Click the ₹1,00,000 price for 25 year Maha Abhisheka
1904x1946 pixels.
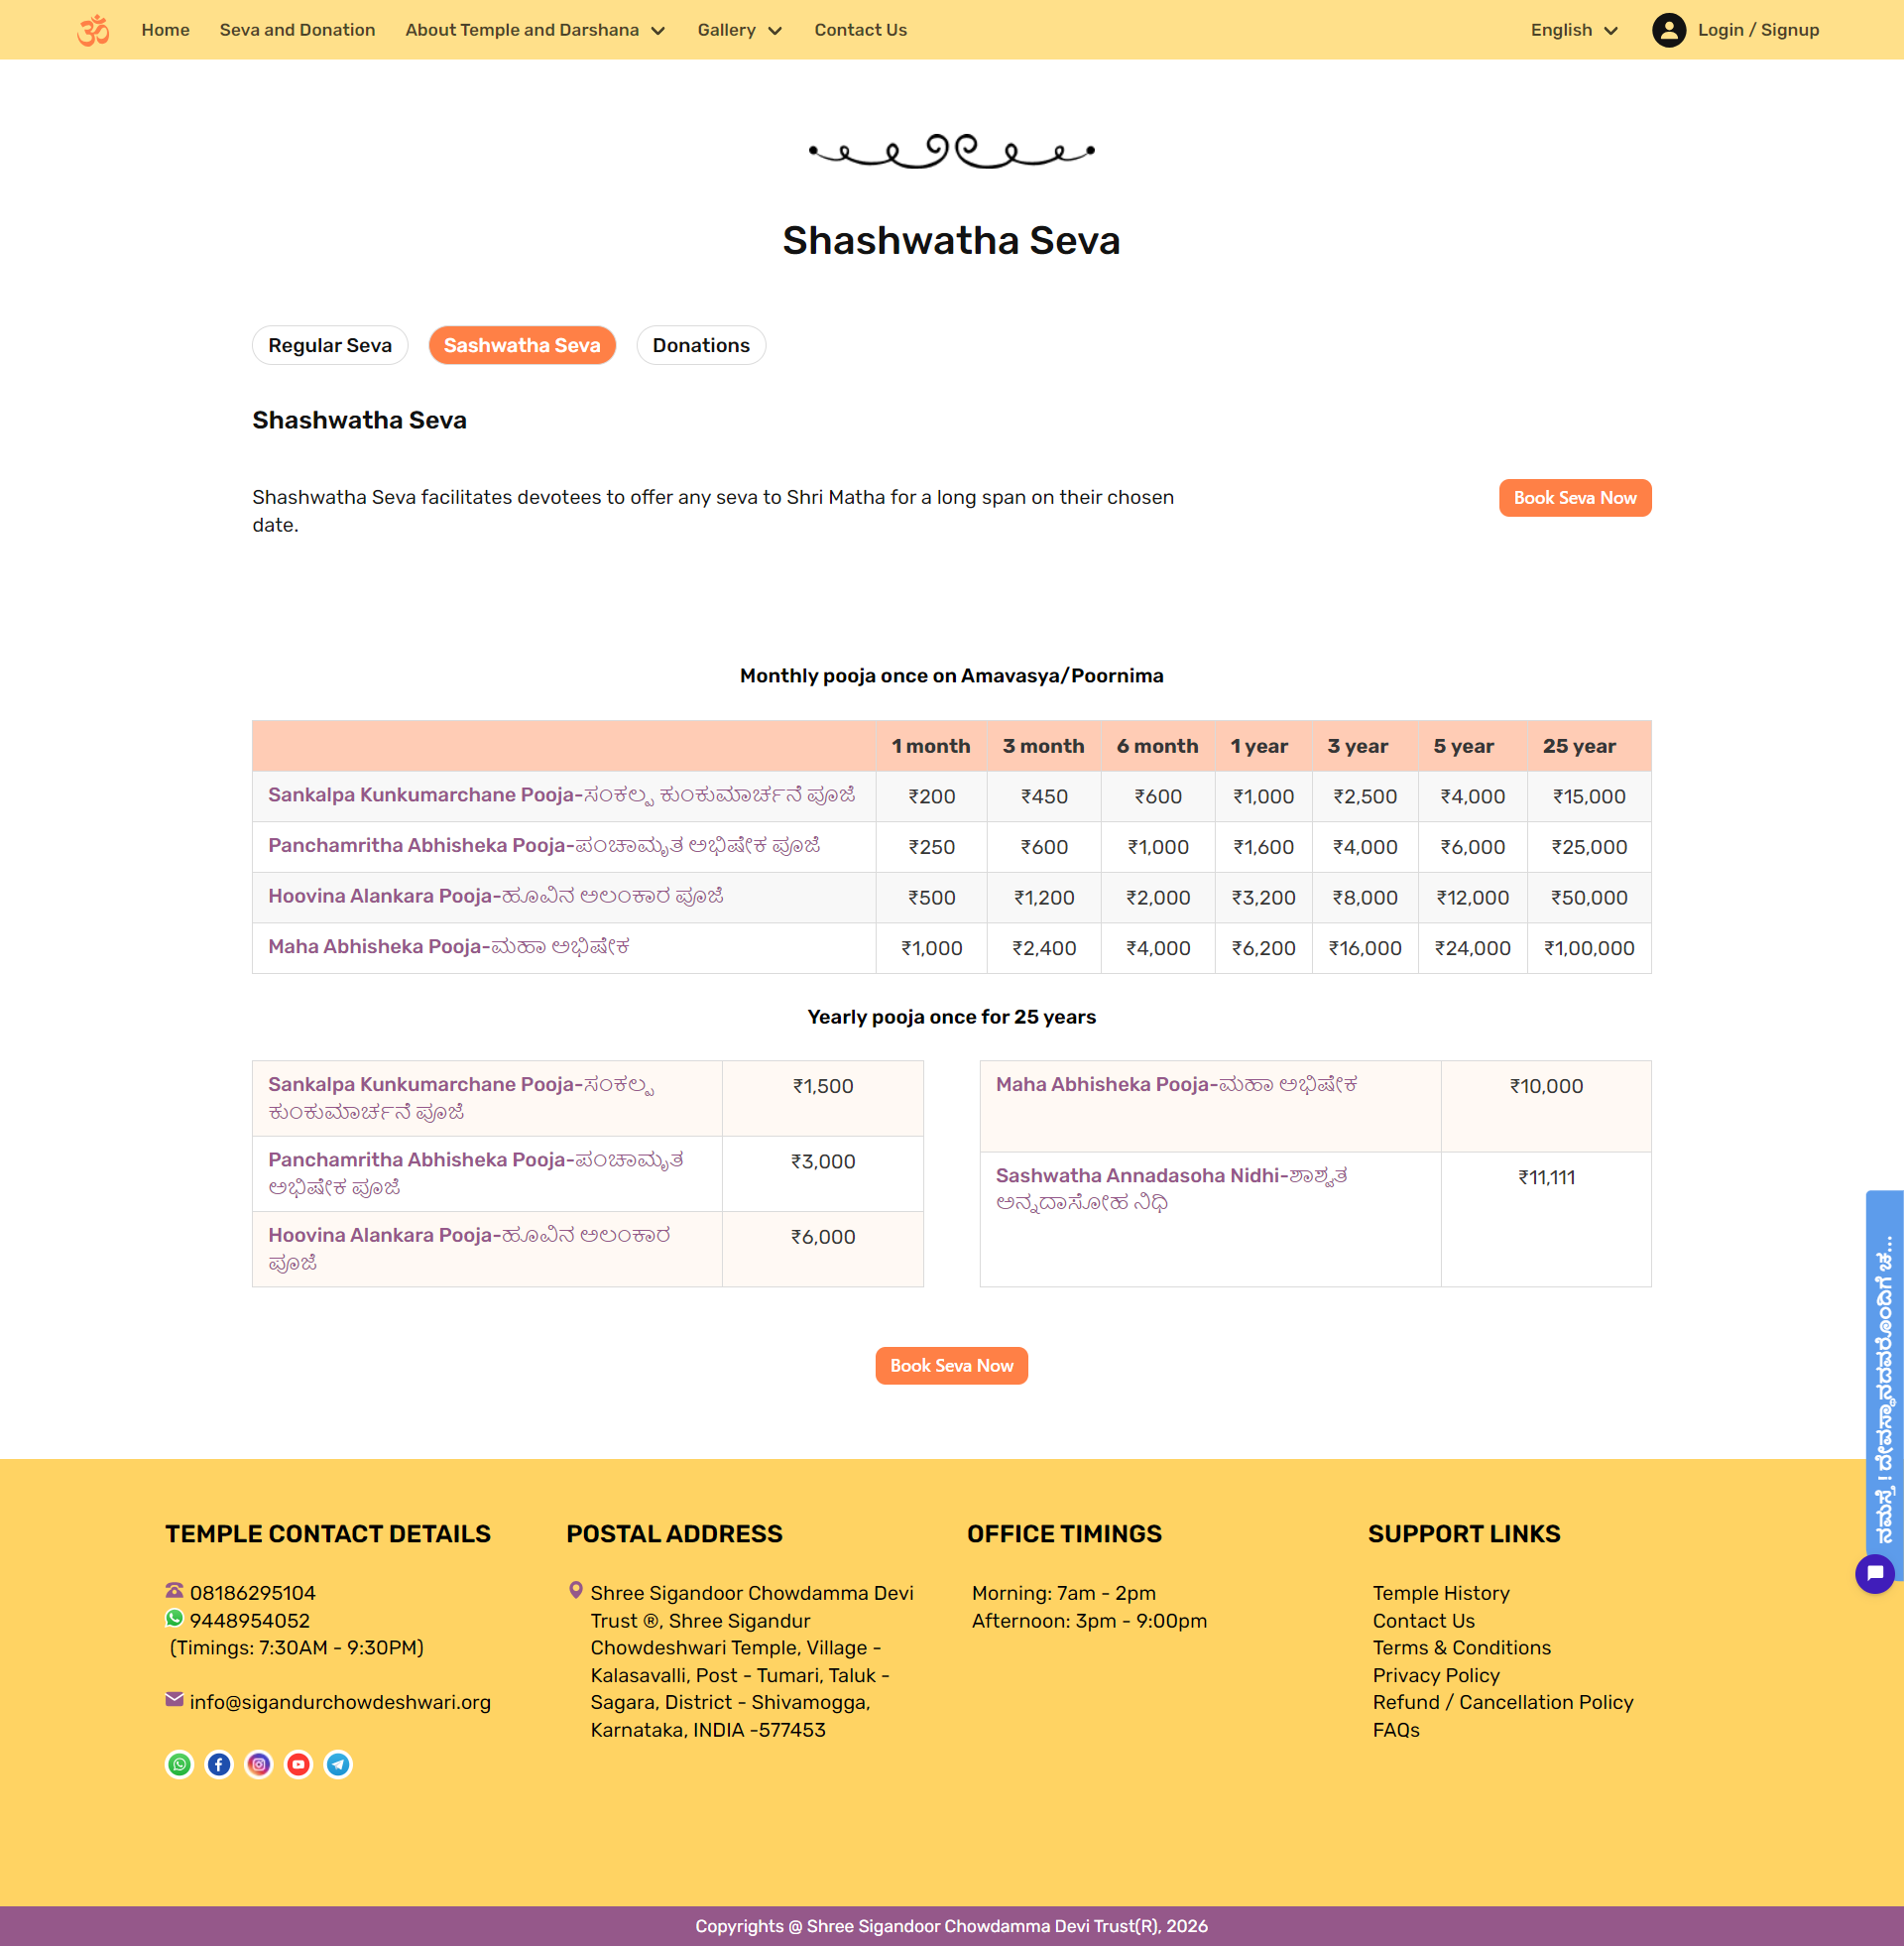pyautogui.click(x=1589, y=949)
